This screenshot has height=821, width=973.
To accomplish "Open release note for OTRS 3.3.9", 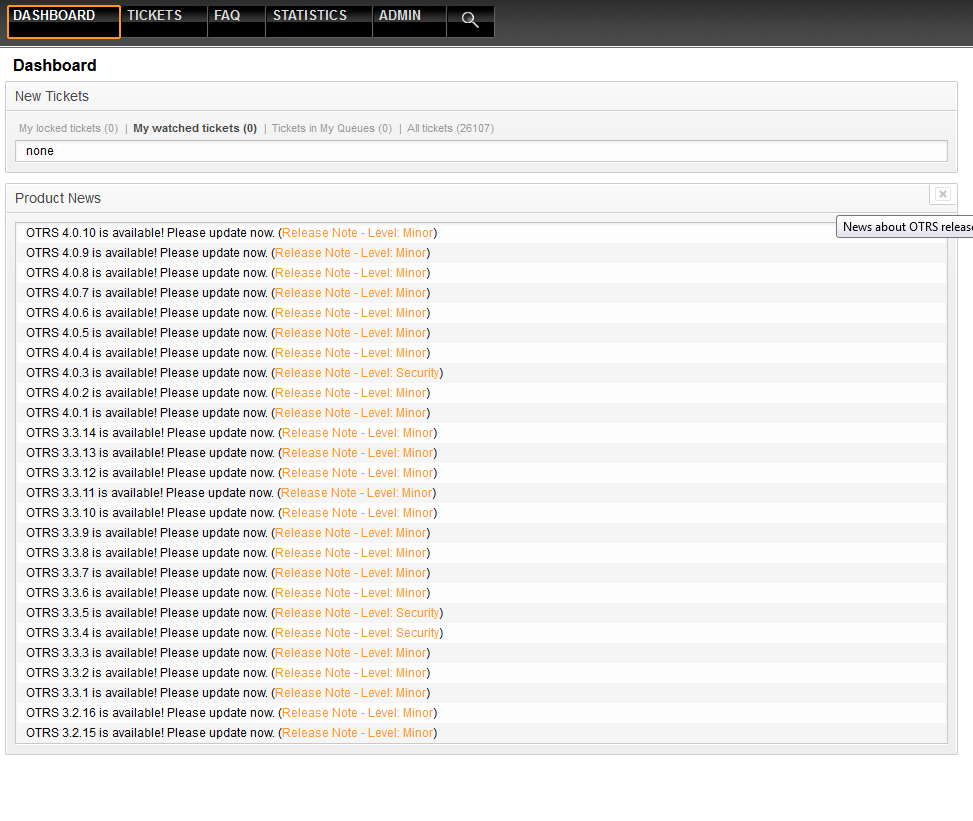I will (x=351, y=532).
